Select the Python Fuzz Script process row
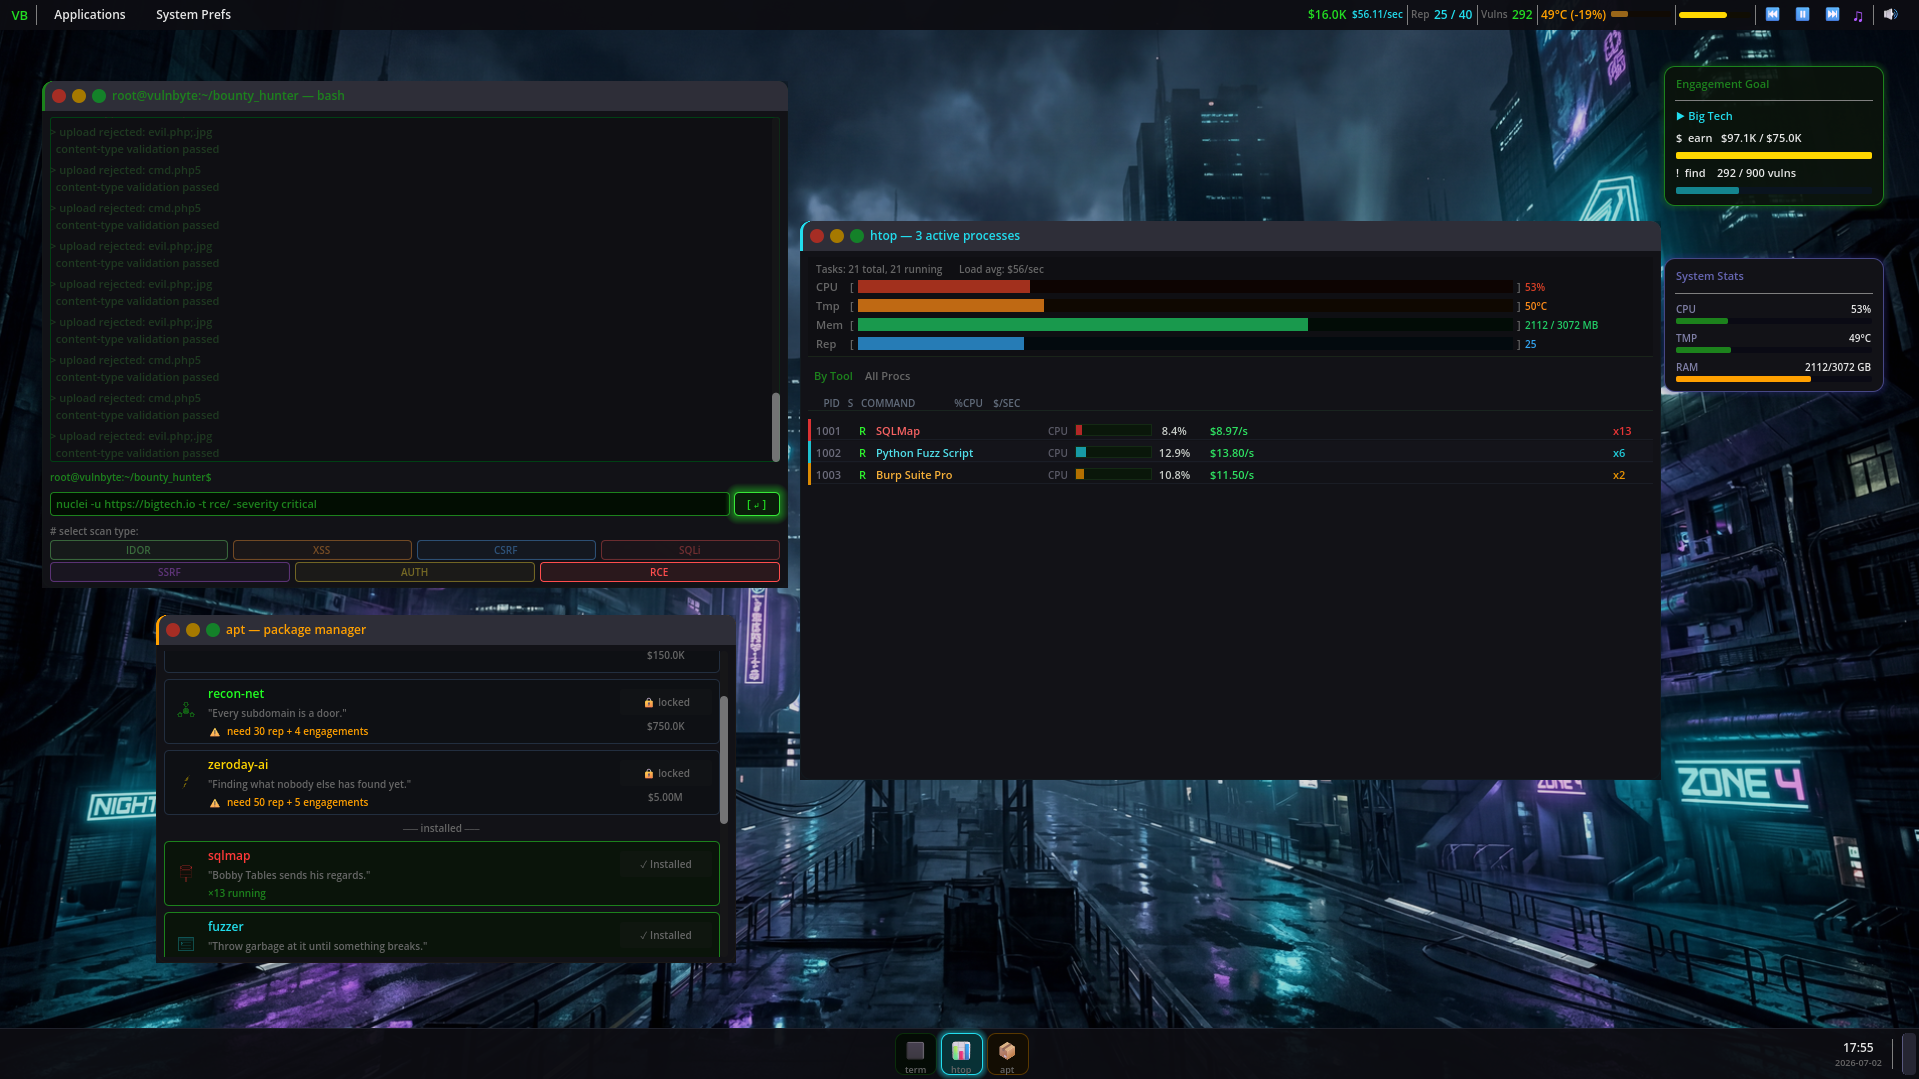The image size is (1919, 1079). click(x=1229, y=453)
